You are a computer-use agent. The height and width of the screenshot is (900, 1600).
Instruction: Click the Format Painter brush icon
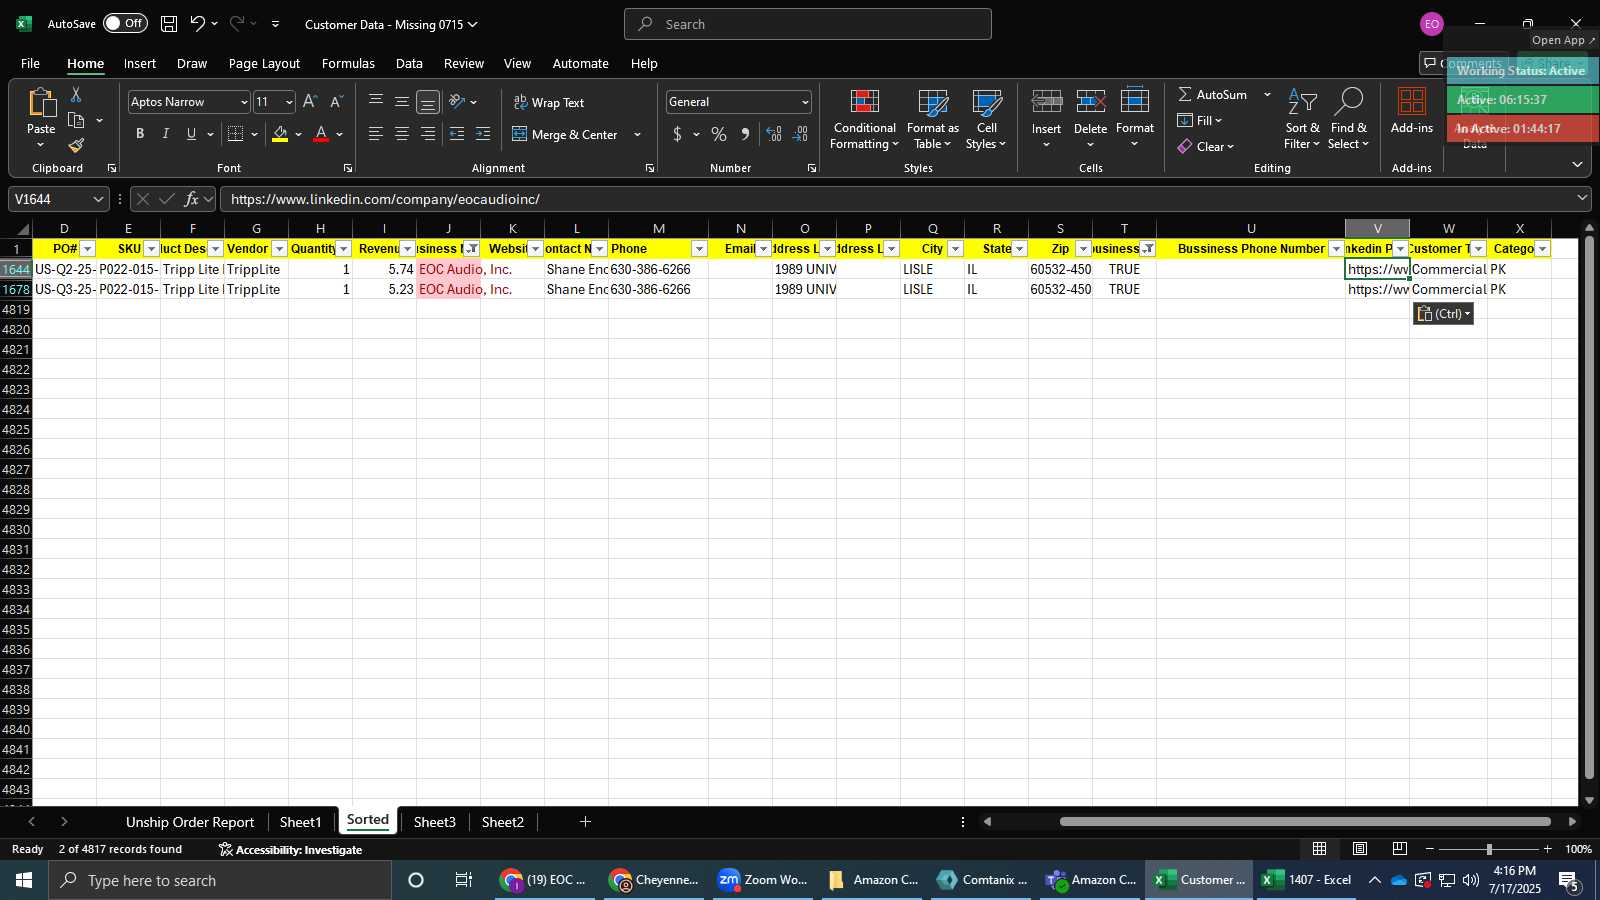click(x=76, y=146)
